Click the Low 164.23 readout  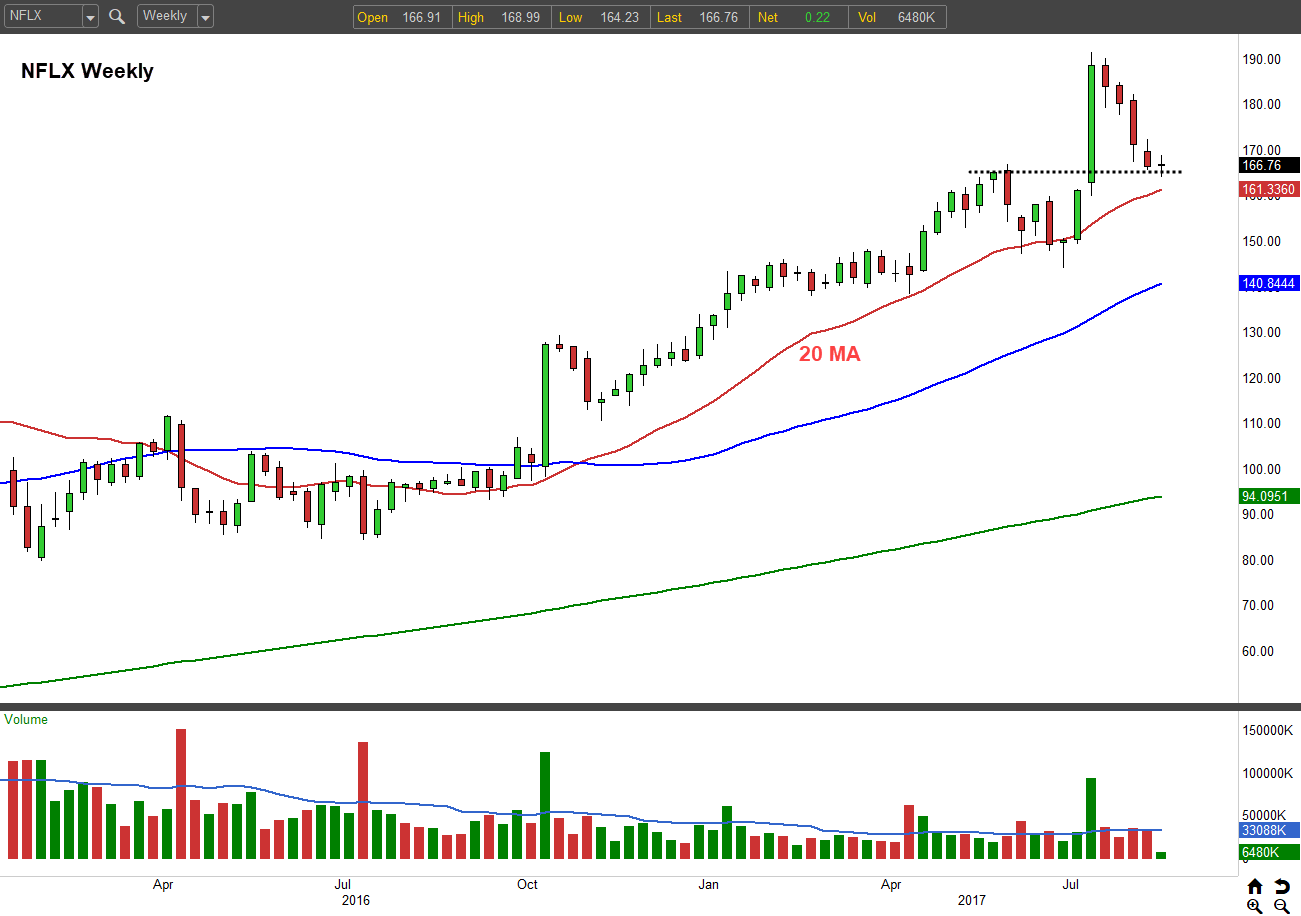pyautogui.click(x=599, y=17)
